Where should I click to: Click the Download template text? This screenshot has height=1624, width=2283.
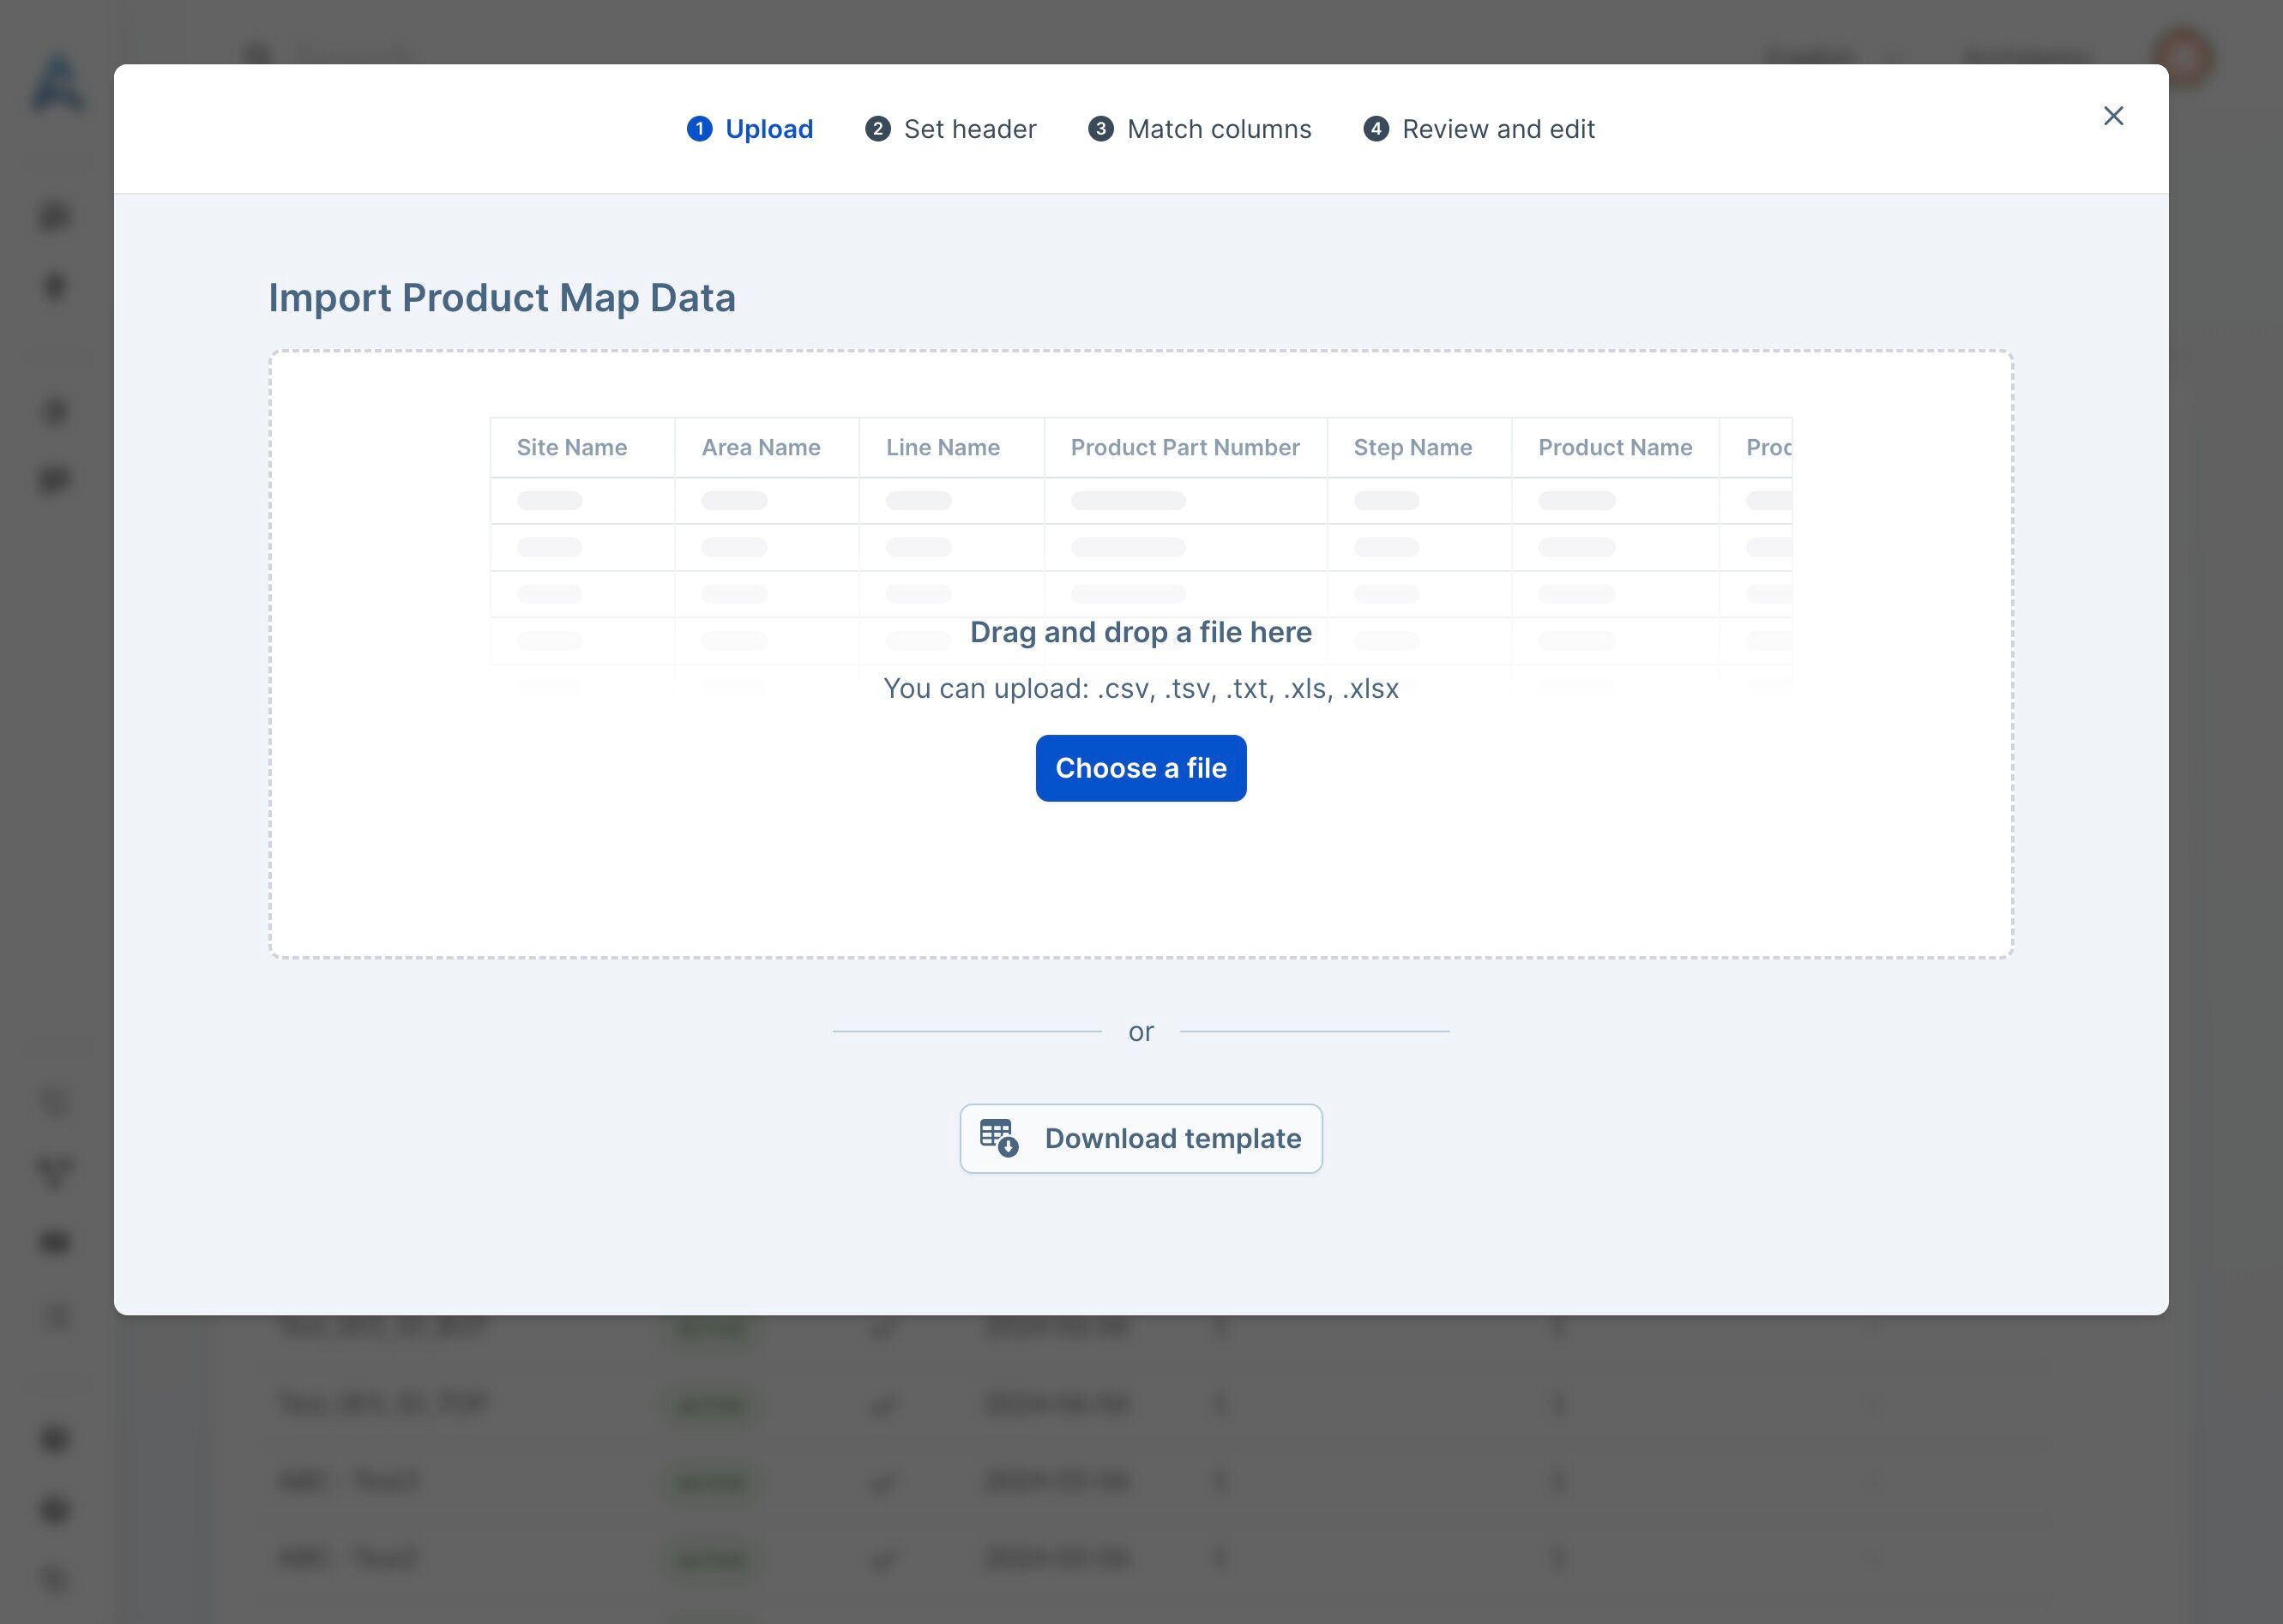1172,1138
